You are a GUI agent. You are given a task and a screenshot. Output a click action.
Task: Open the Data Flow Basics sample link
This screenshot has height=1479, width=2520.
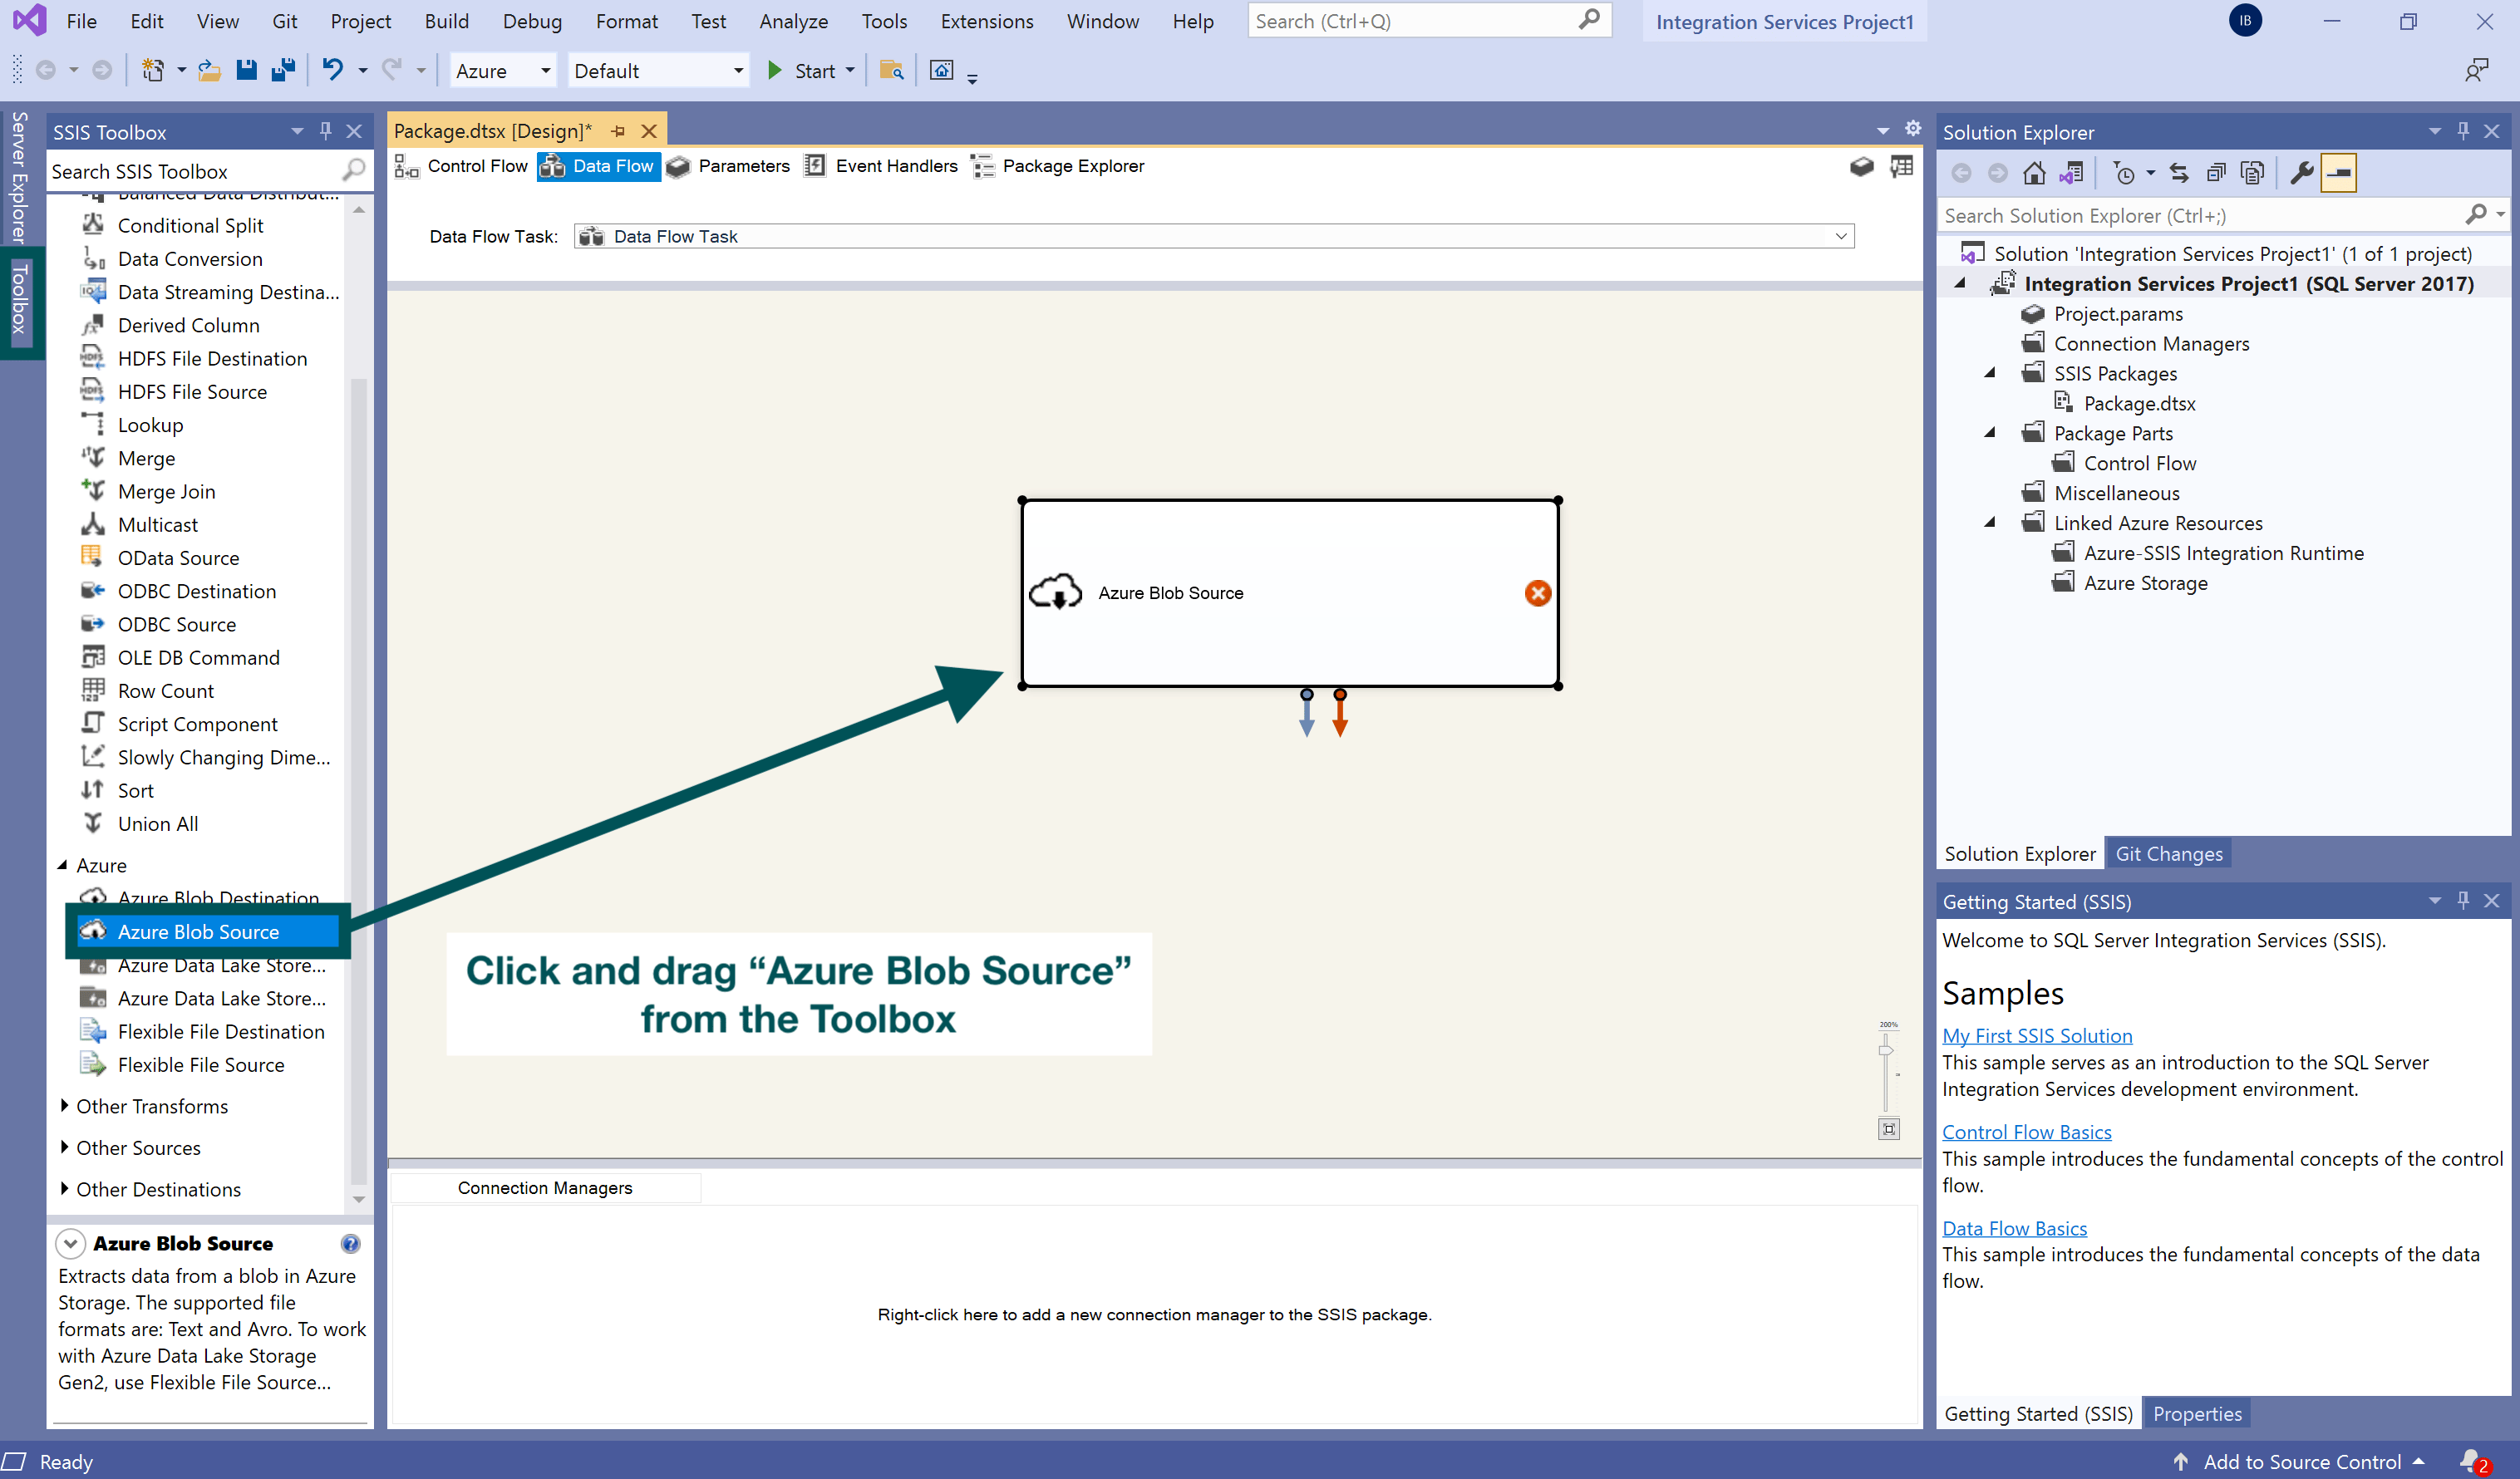(2014, 1228)
